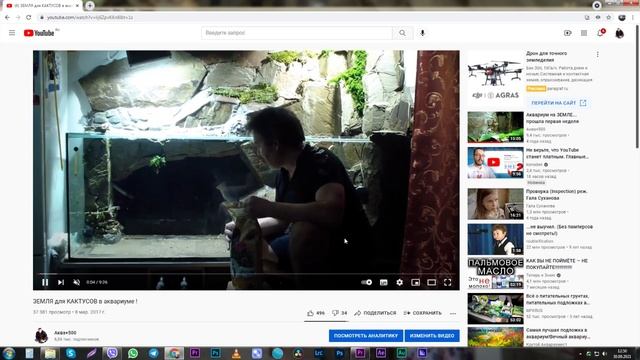
Task: Open a new browser tab
Action: pos(90,6)
